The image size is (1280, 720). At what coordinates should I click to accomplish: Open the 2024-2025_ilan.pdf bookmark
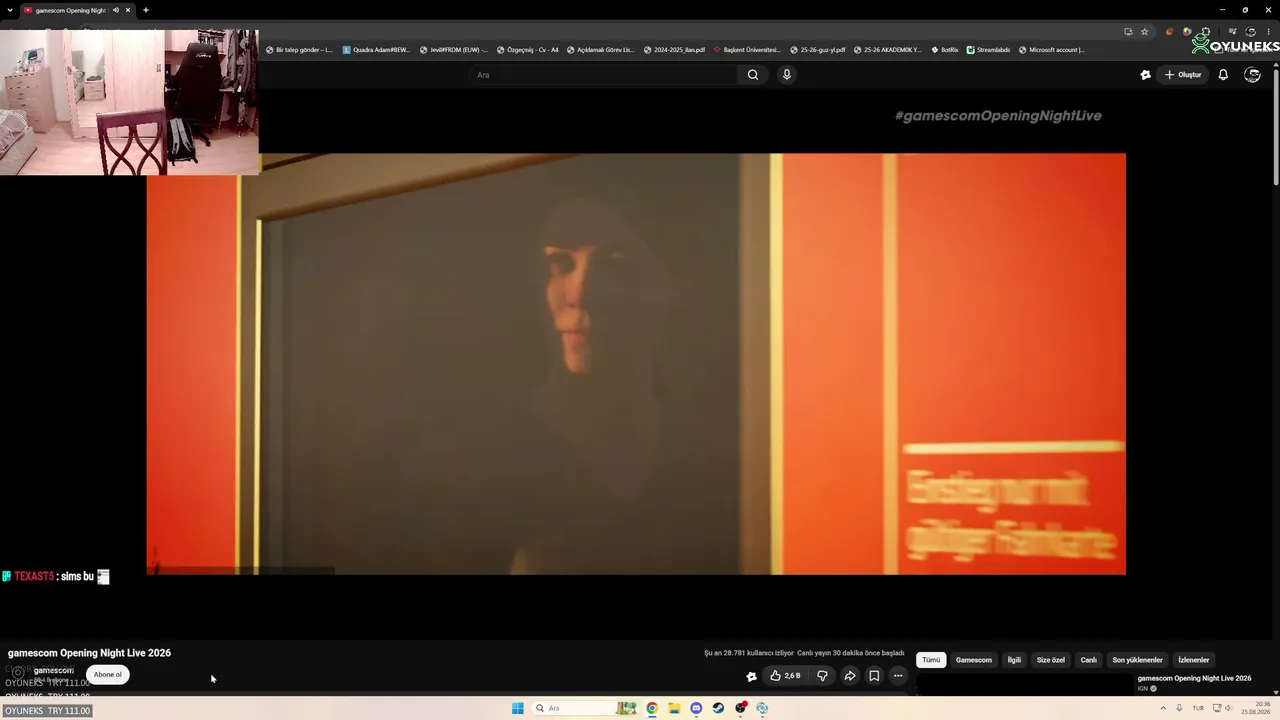[674, 50]
